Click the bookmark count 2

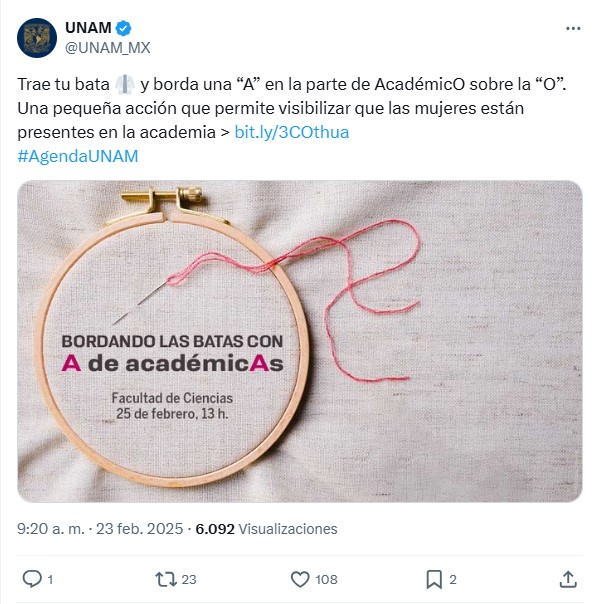453,579
